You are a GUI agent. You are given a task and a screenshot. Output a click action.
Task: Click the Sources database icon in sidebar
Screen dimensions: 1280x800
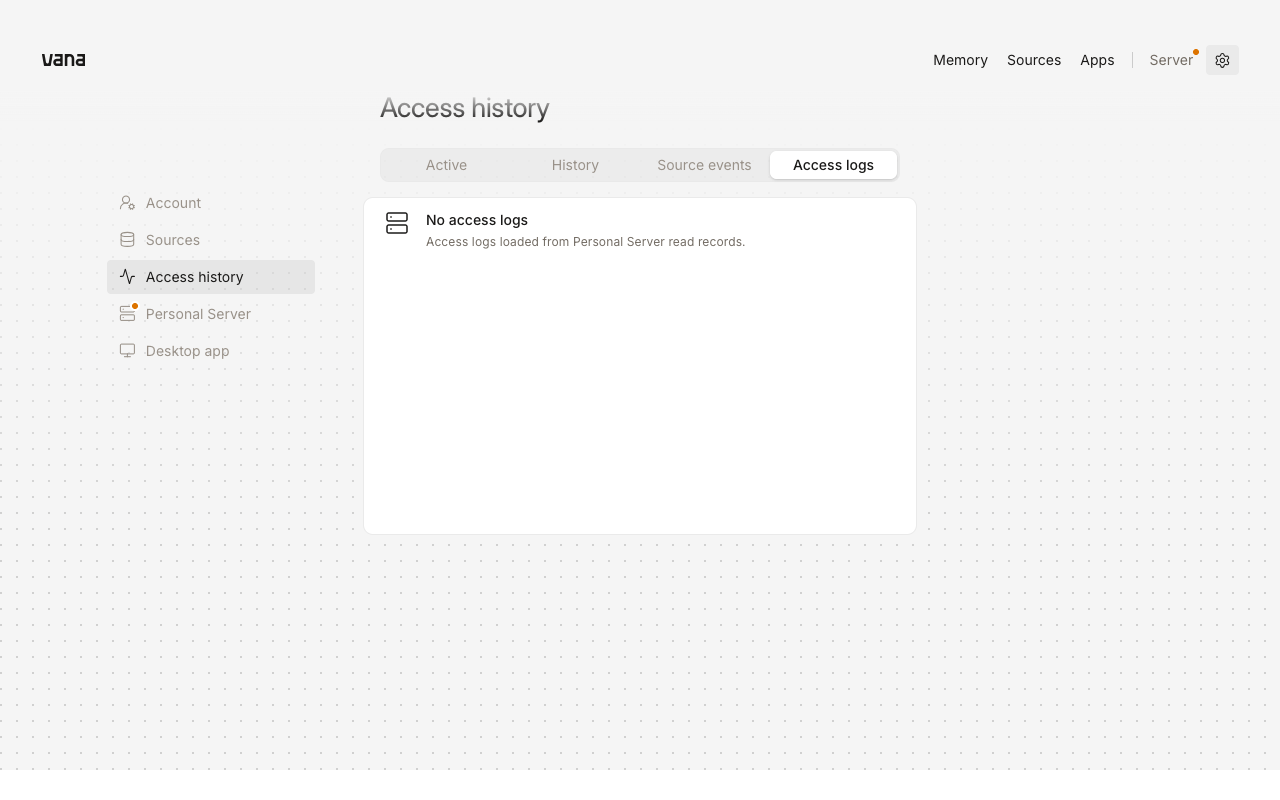127,240
